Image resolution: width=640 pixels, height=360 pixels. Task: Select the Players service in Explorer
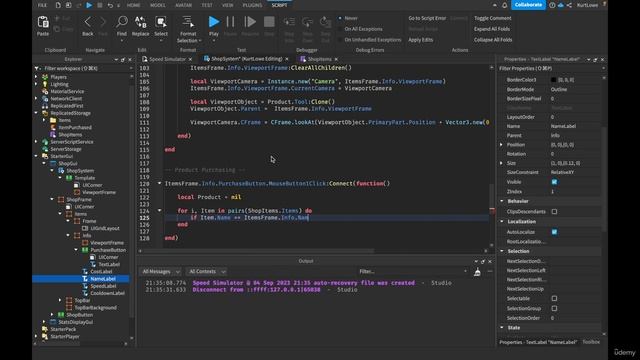click(x=58, y=77)
